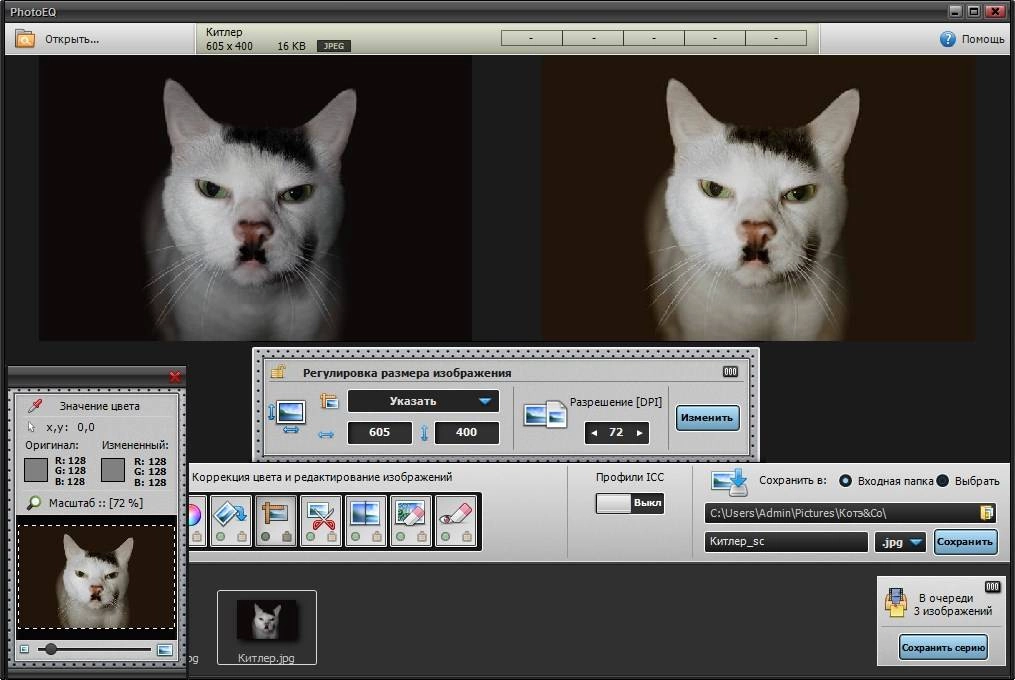The image size is (1015, 680).
Task: Click the Масштаб :: [72 %] text
Action: [96, 503]
